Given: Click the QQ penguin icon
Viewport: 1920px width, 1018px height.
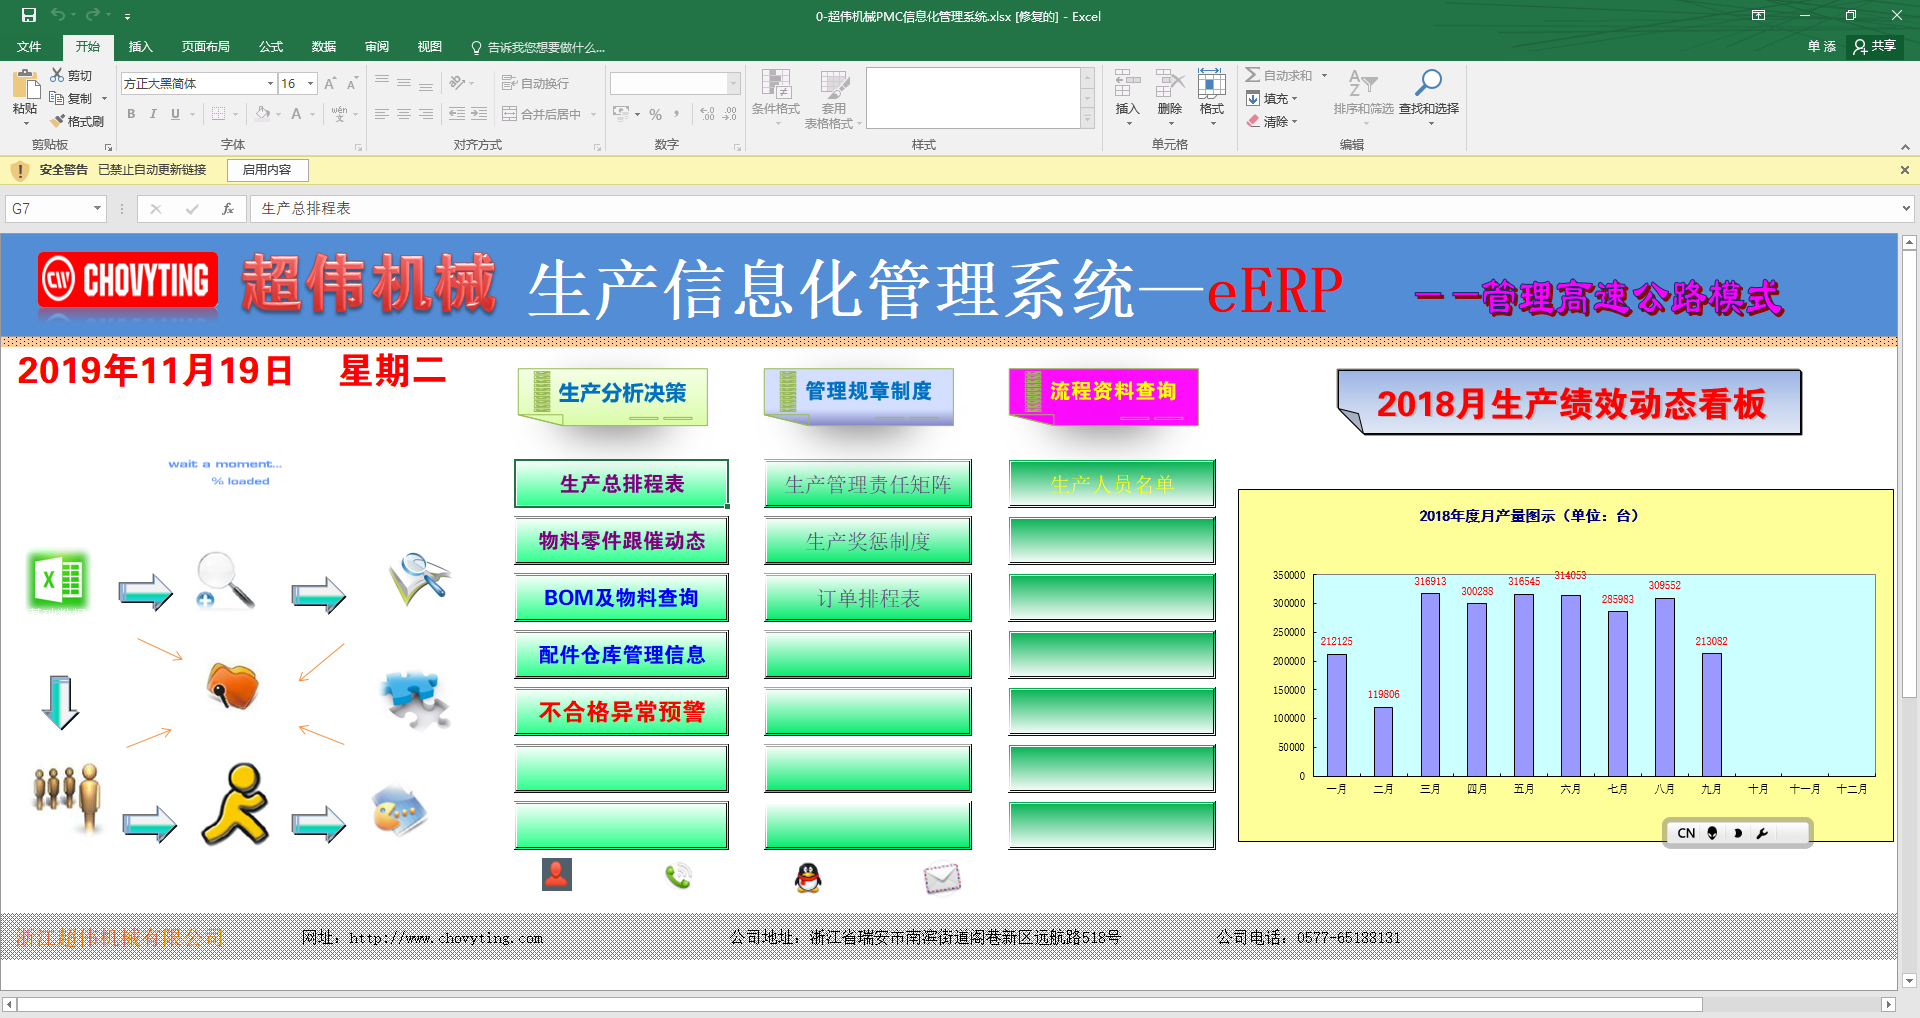Looking at the screenshot, I should tap(807, 877).
